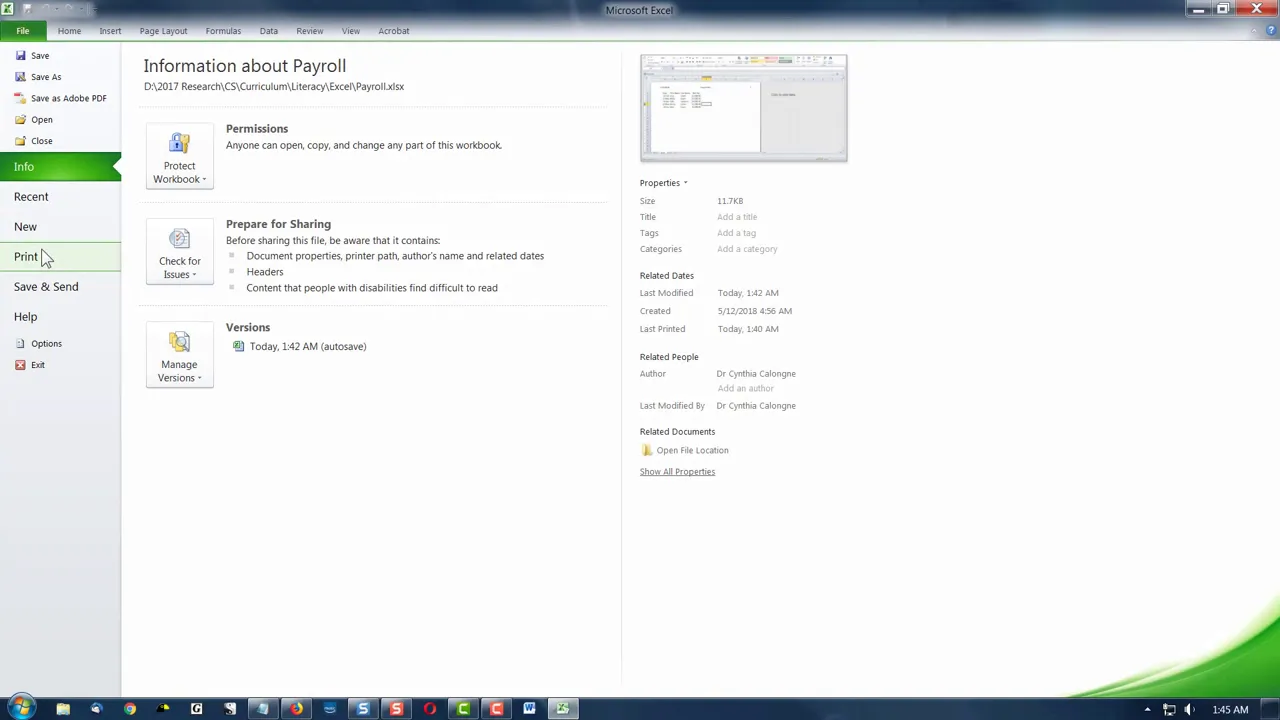Click the Open File Location link

(x=692, y=450)
